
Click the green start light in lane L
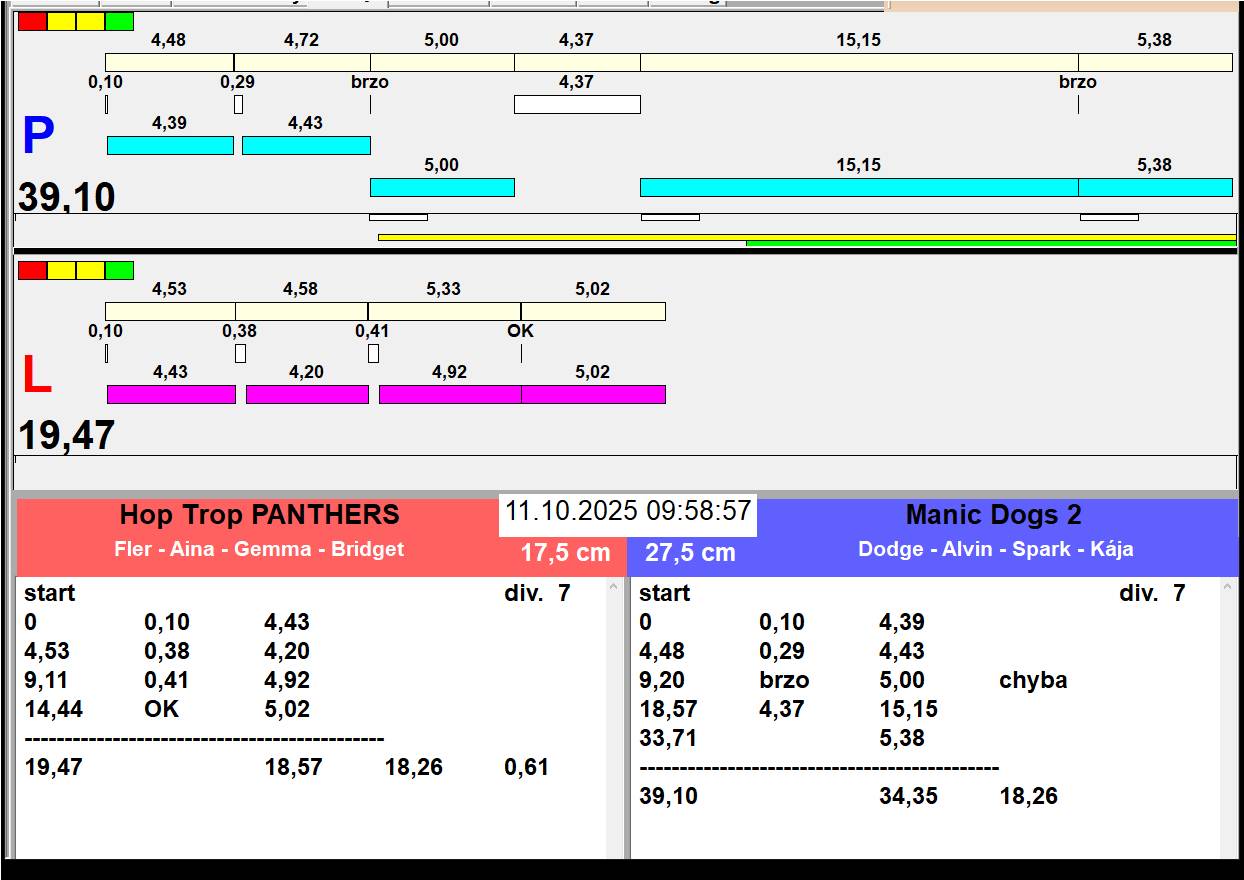119,270
